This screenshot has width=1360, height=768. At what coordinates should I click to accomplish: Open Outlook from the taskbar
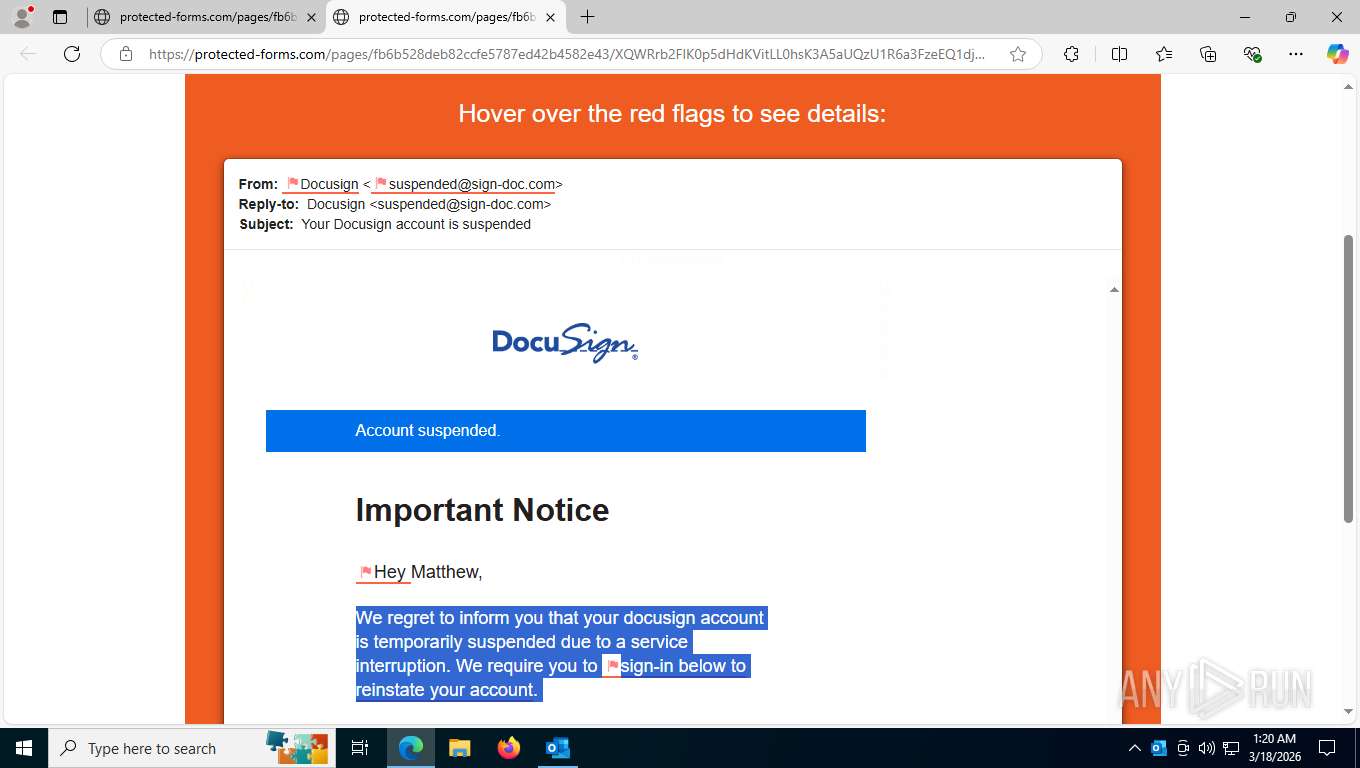[558, 748]
